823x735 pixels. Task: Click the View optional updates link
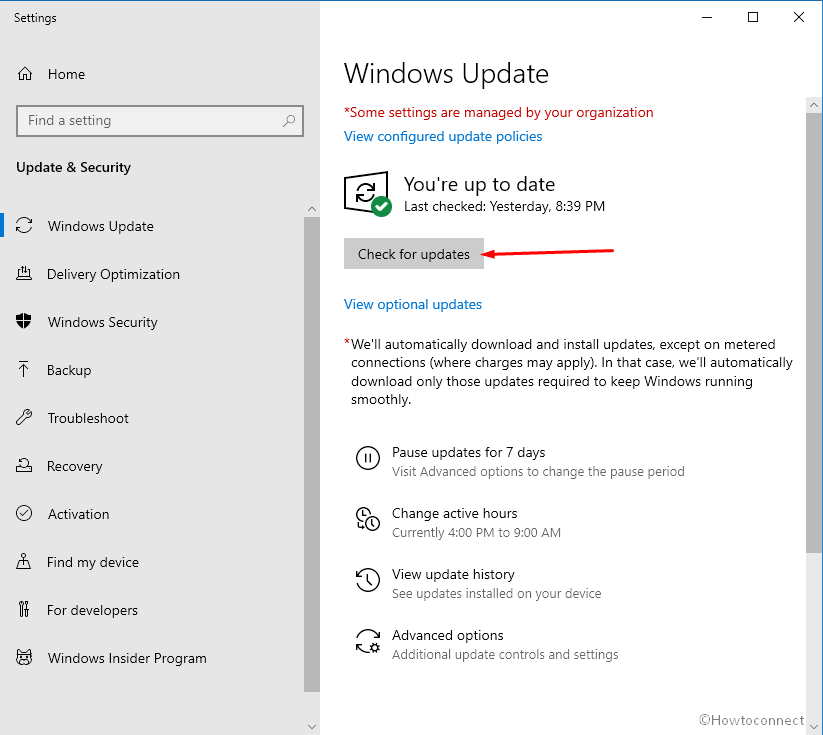[413, 304]
